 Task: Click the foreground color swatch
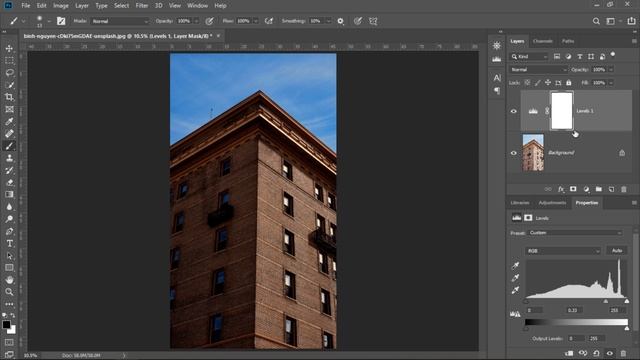click(6, 324)
